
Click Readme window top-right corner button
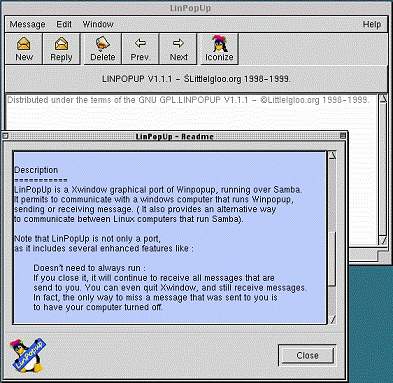[343, 136]
